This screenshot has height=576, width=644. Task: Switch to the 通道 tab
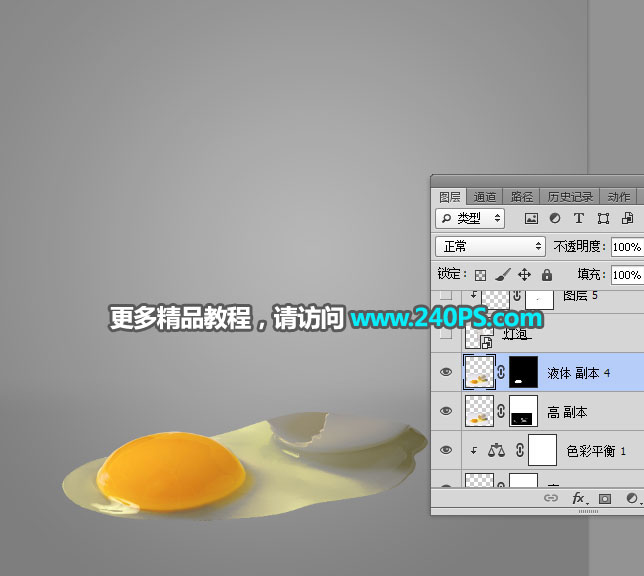click(485, 197)
